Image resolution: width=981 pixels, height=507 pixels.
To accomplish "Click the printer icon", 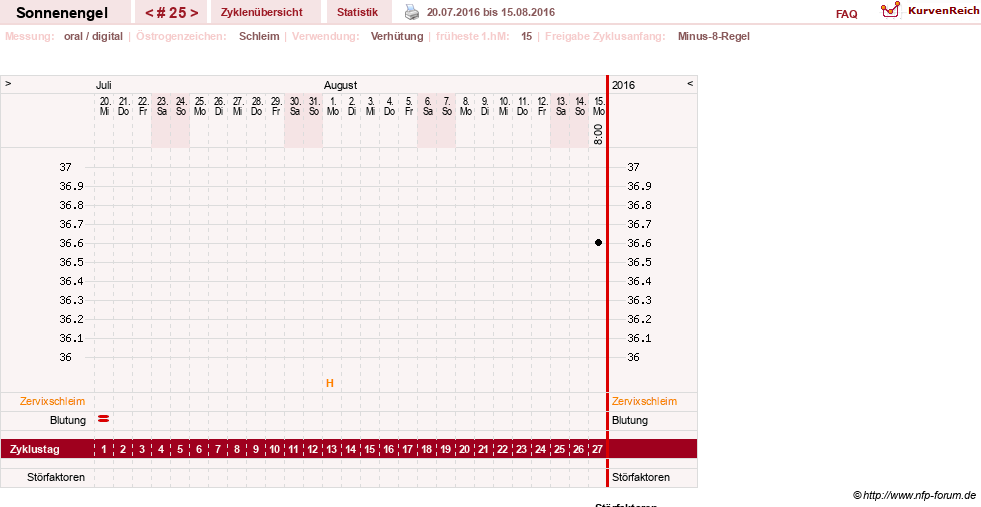I will [412, 12].
